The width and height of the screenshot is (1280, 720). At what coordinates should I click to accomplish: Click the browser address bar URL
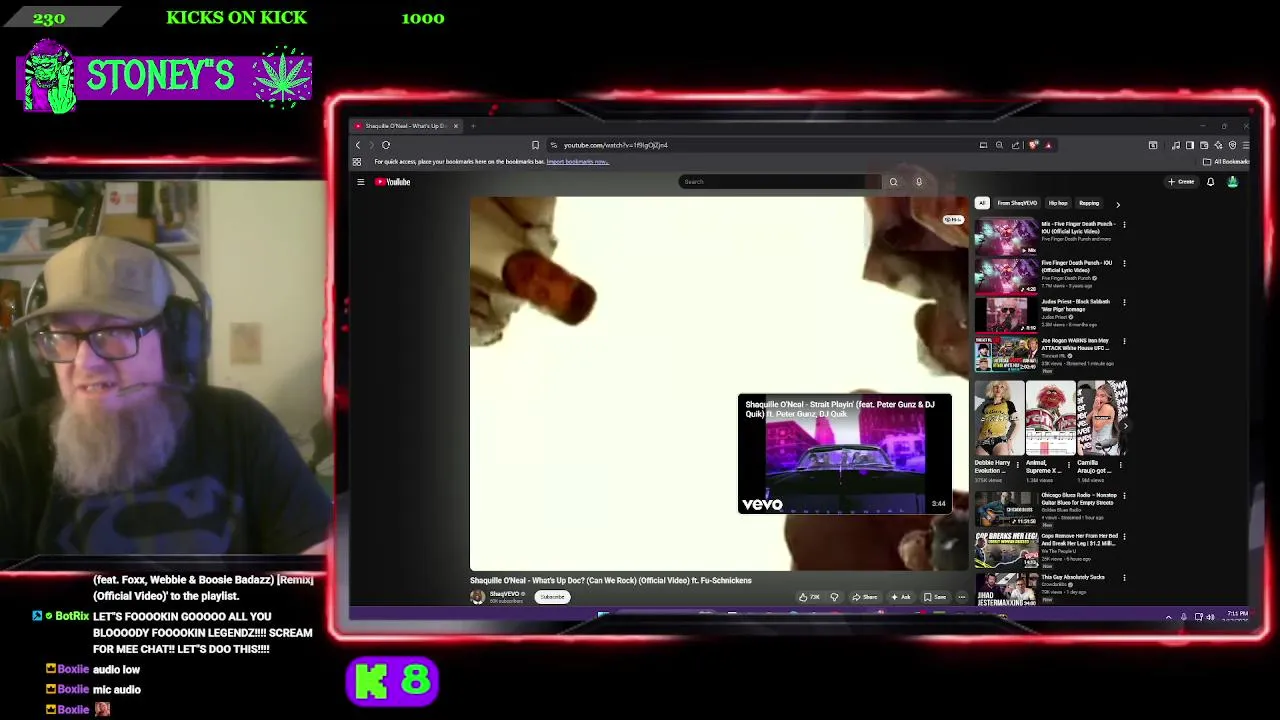pos(615,145)
